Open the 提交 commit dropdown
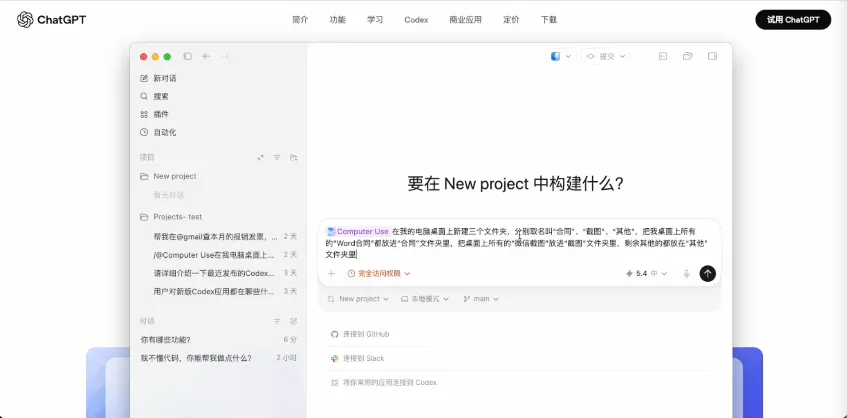The width and height of the screenshot is (847, 418). pyautogui.click(x=606, y=56)
